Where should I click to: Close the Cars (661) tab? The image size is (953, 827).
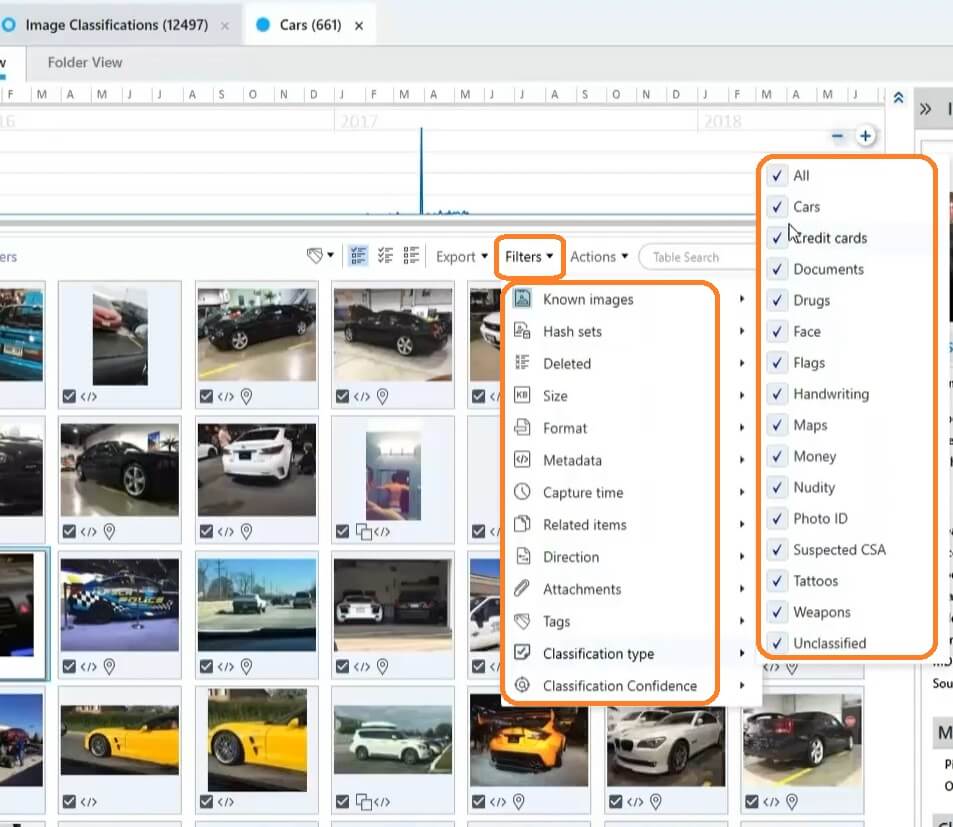pyautogui.click(x=359, y=26)
